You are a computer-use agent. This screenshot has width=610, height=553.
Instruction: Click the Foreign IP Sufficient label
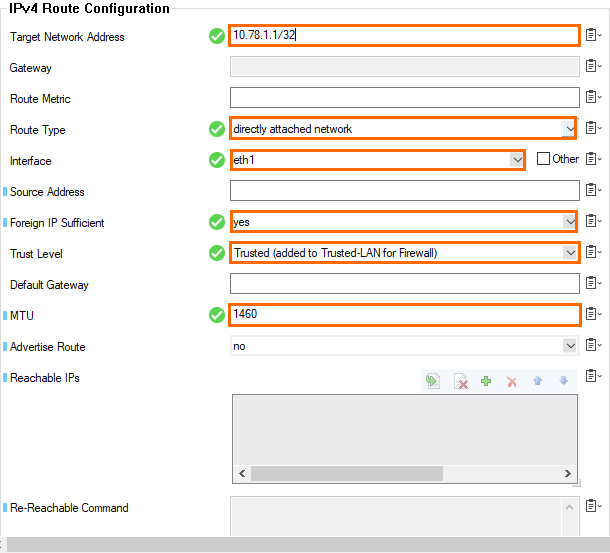[57, 223]
